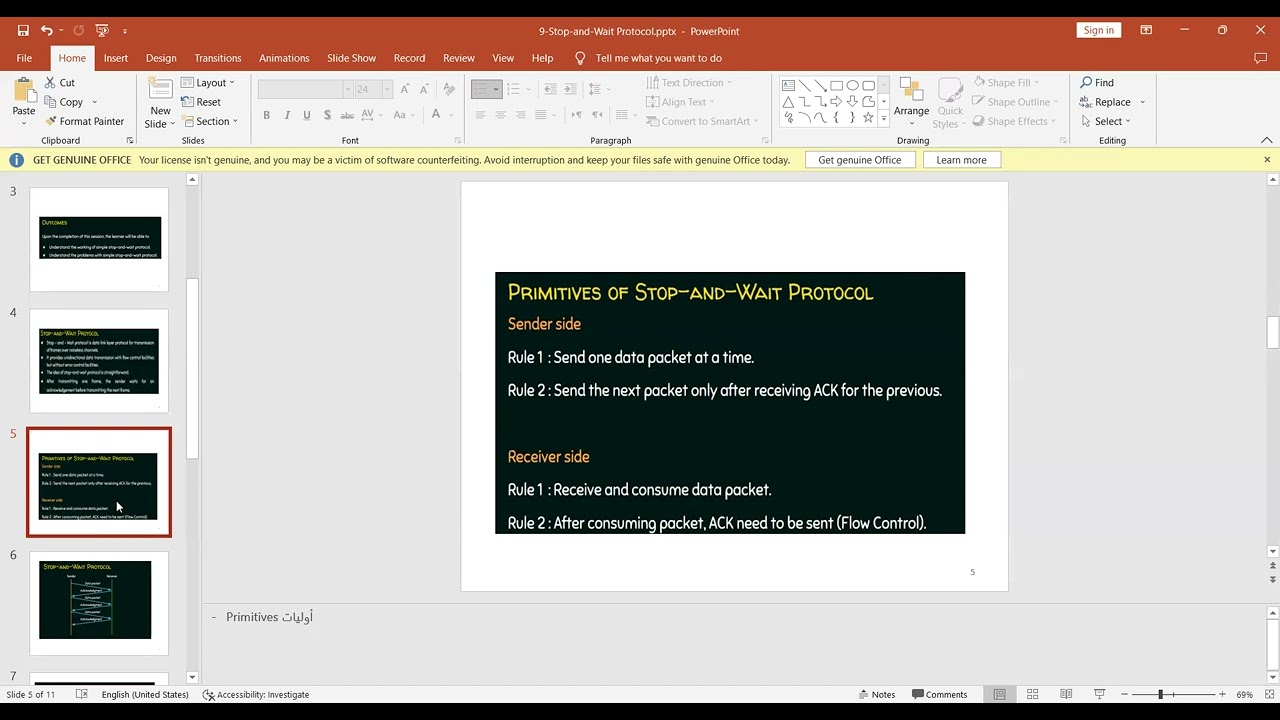Fit slide to current window icon

pyautogui.click(x=1268, y=695)
